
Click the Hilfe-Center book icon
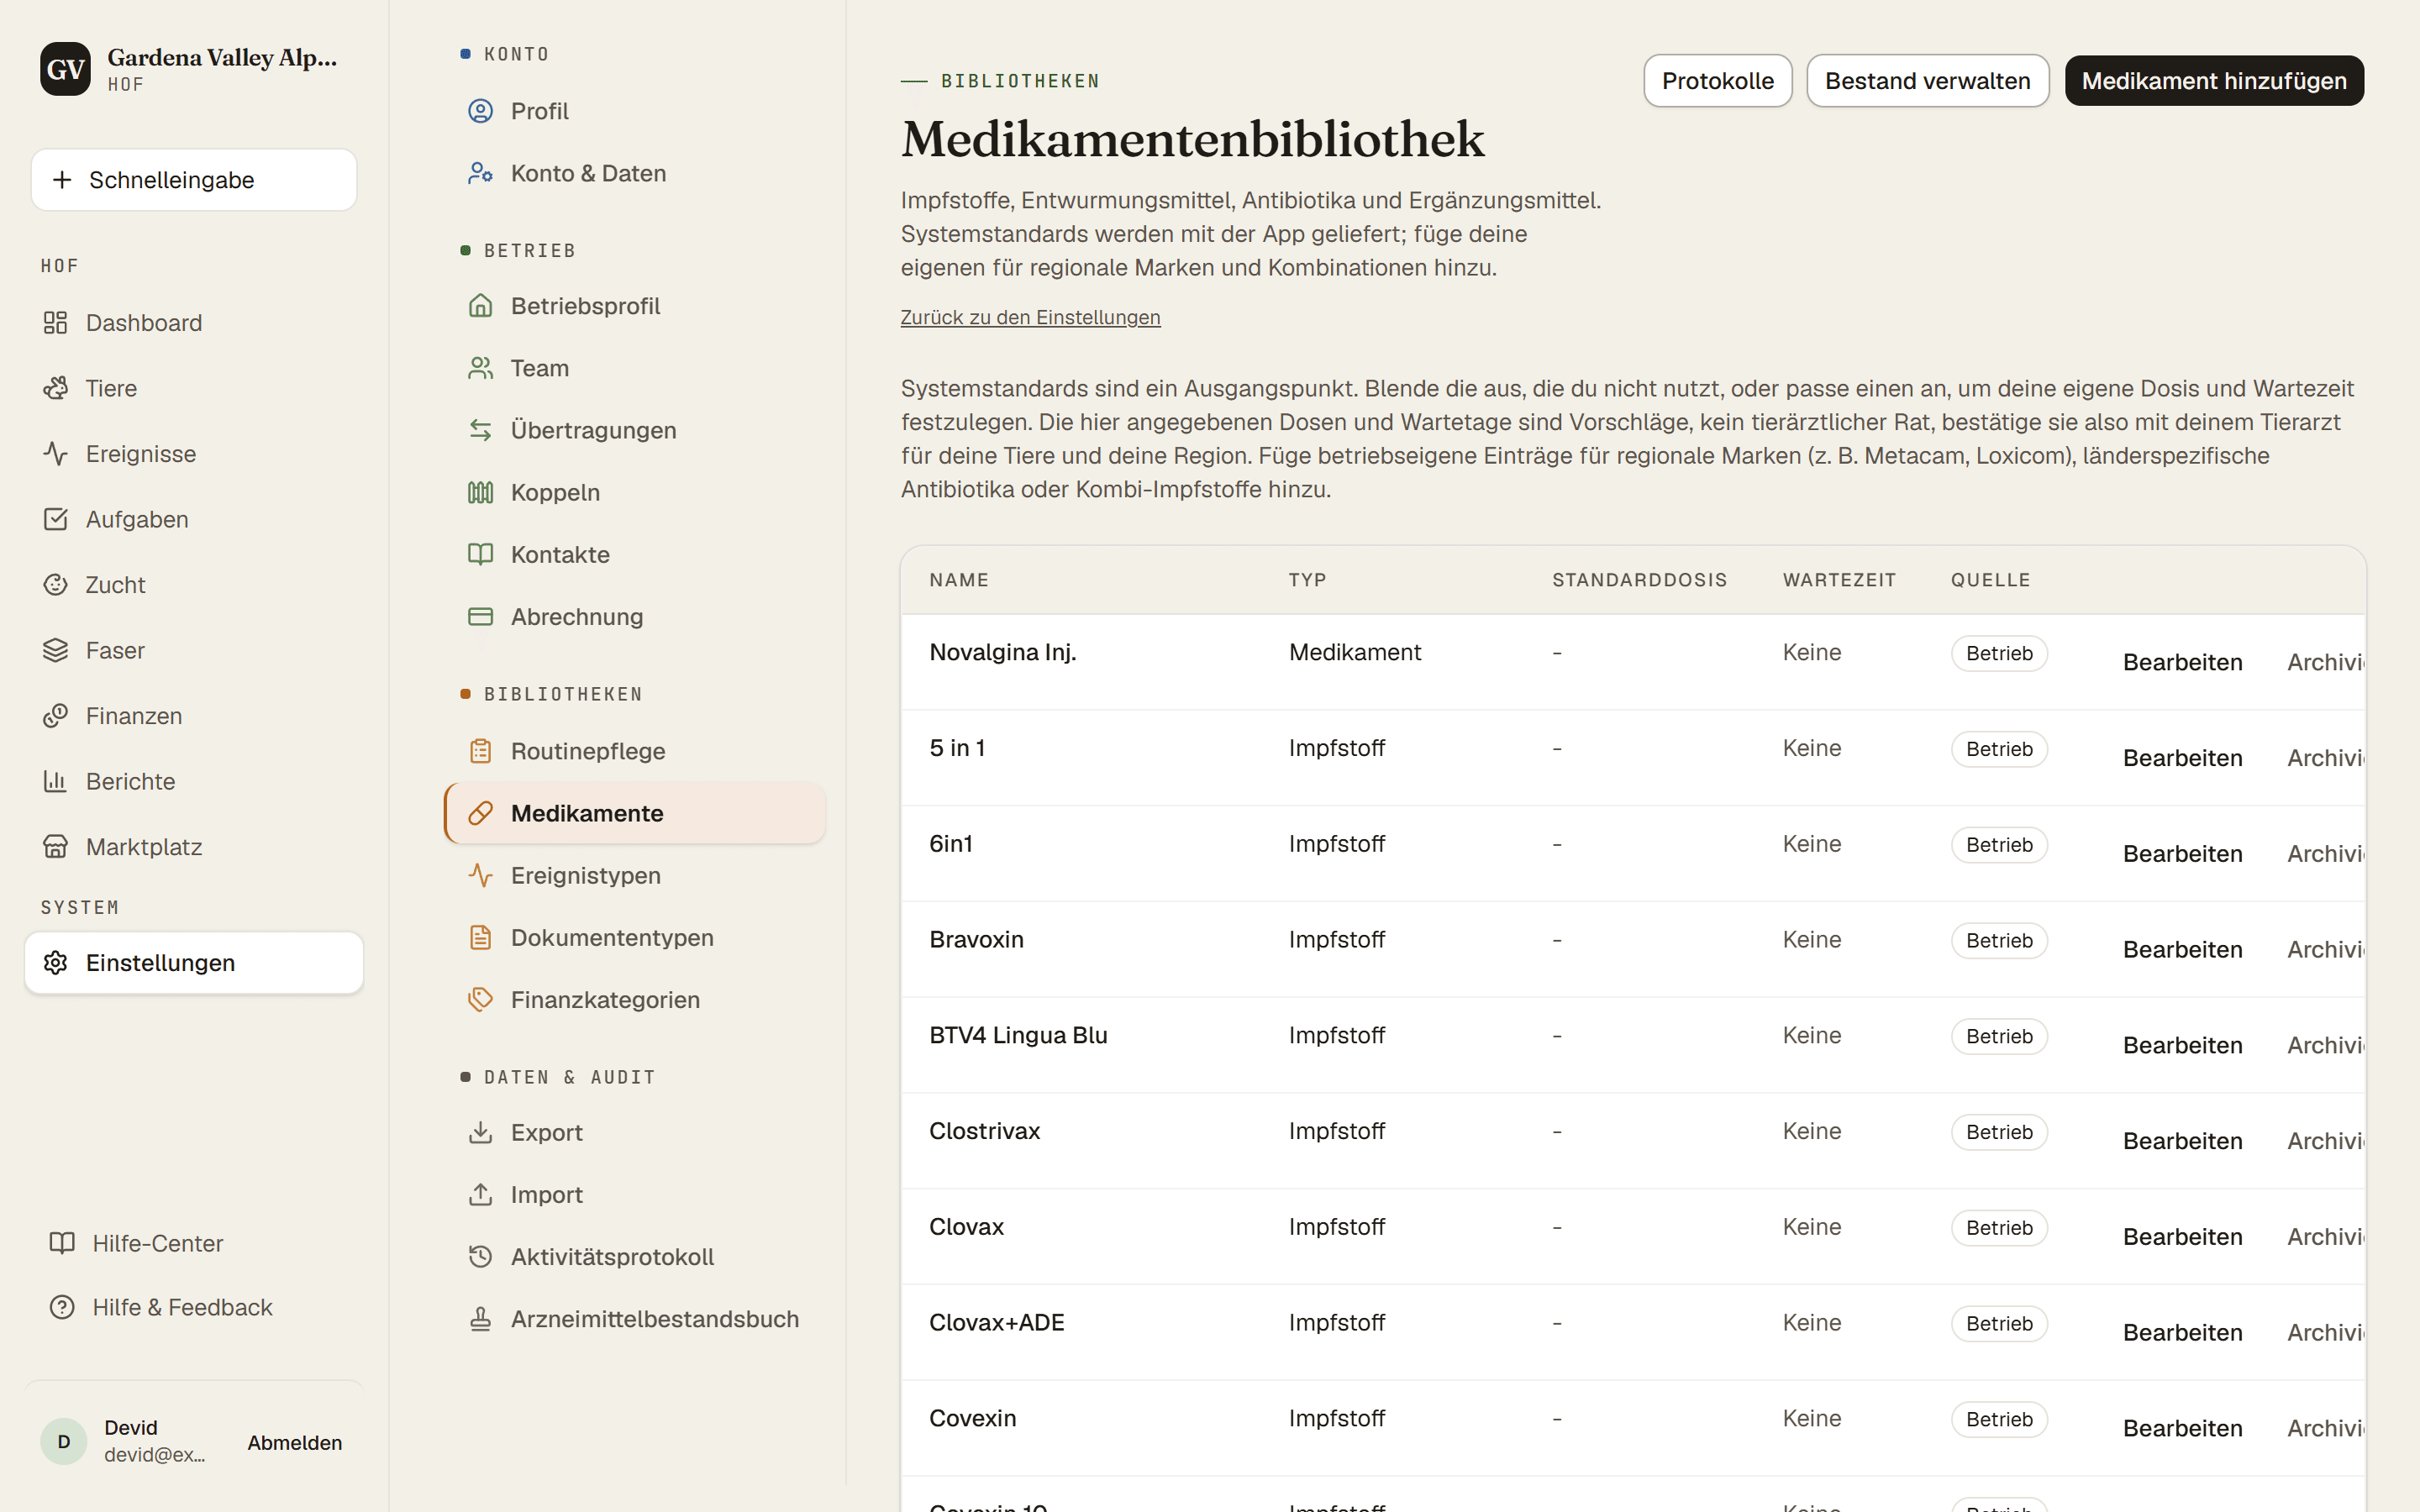(62, 1243)
